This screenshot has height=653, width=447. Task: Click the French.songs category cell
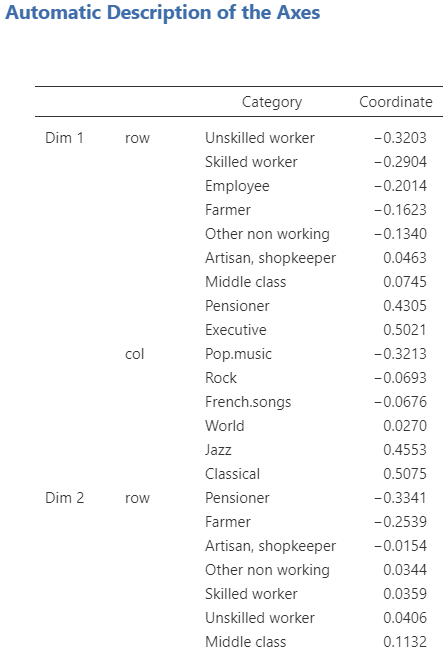tap(248, 402)
